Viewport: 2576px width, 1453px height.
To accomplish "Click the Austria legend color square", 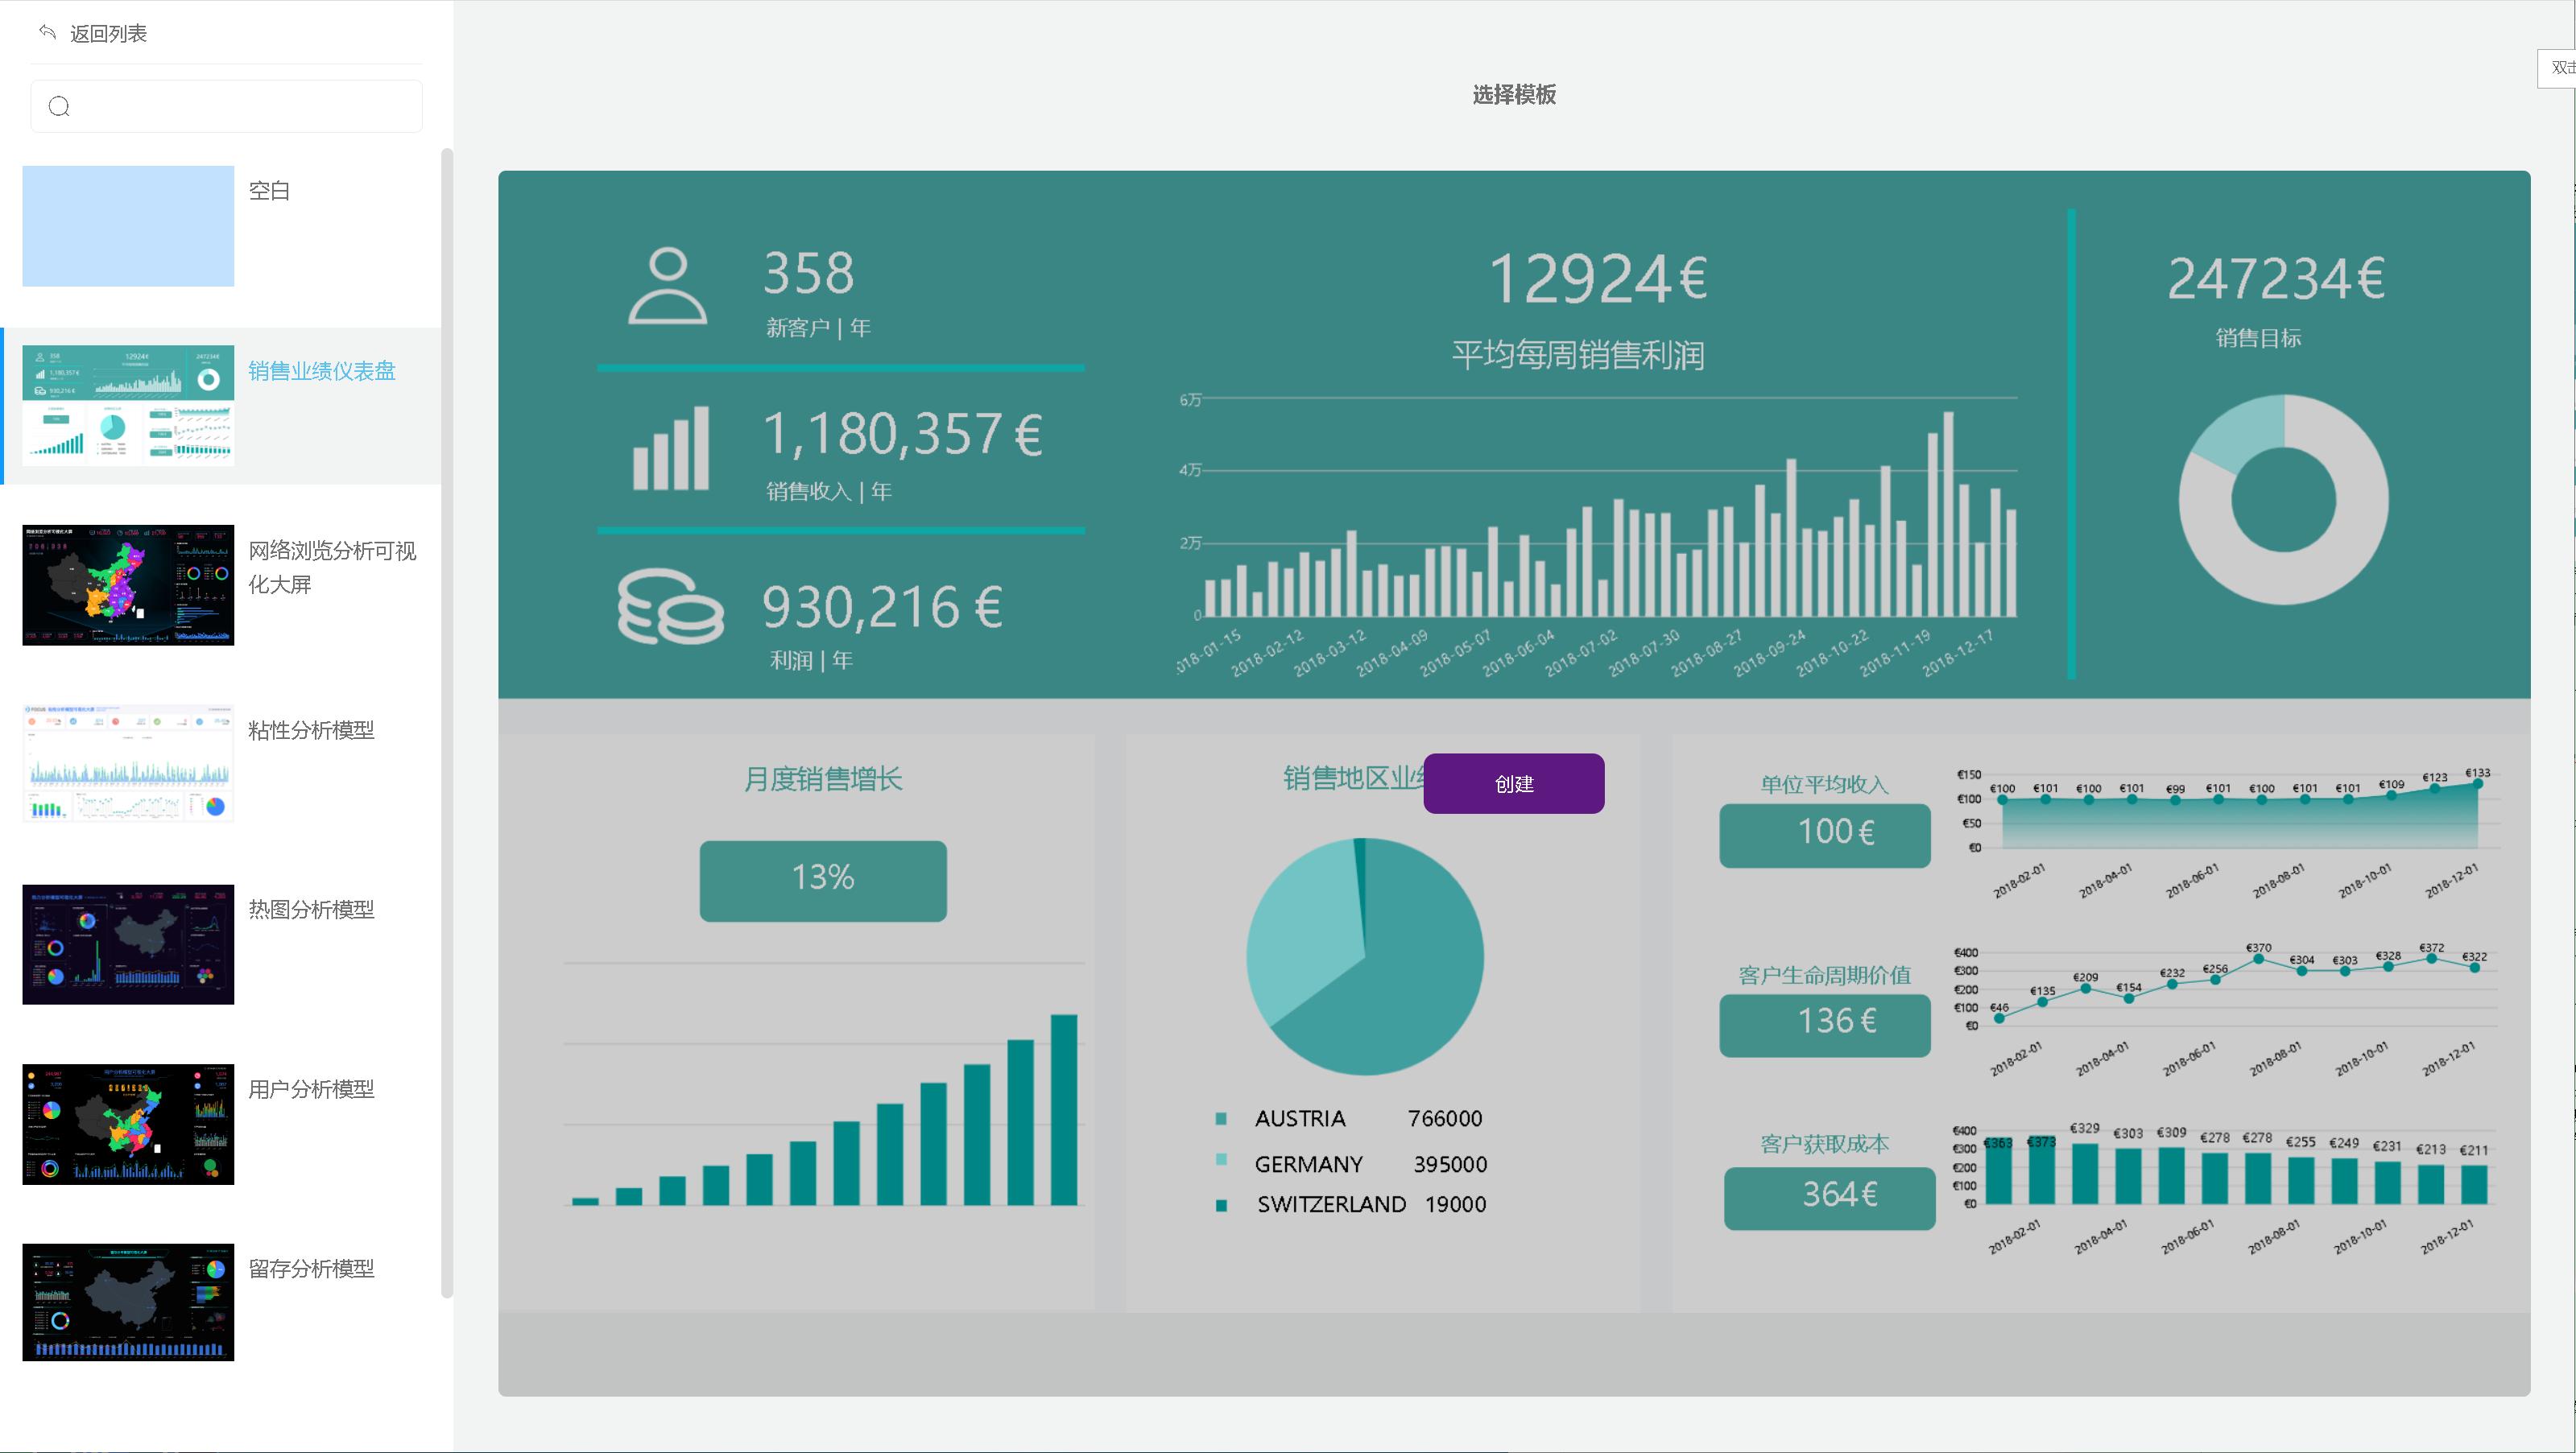I will pos(1221,1119).
